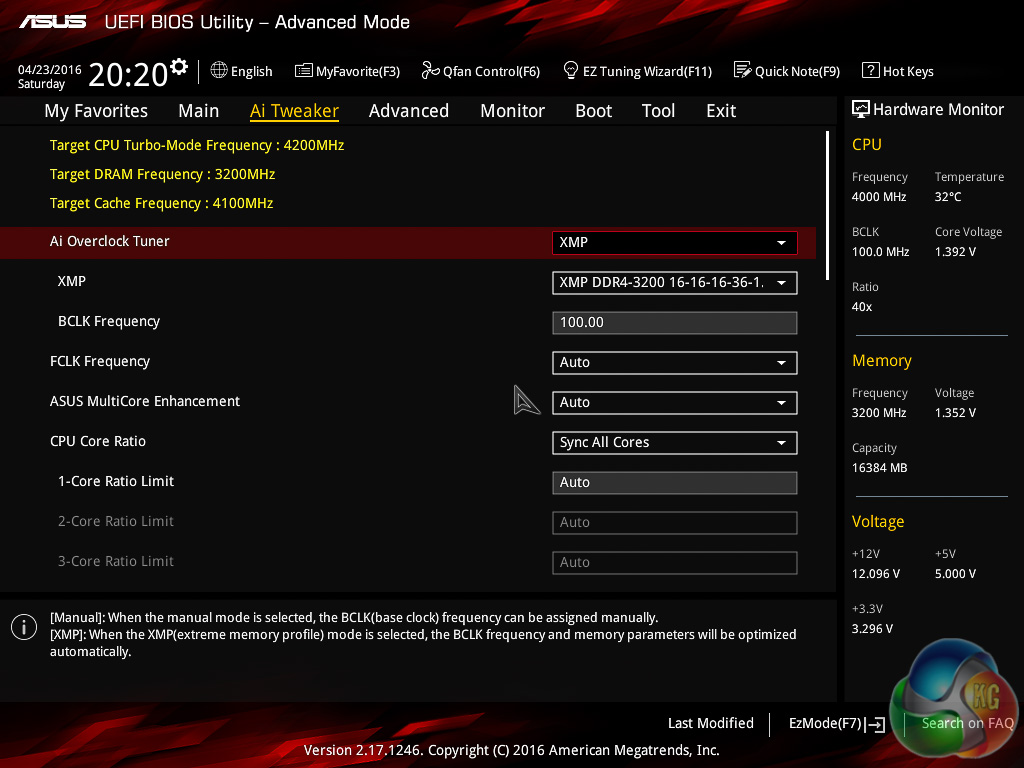Click Core Voltage value 1.392 V
Viewport: 1024px width, 768px height.
tap(955, 251)
